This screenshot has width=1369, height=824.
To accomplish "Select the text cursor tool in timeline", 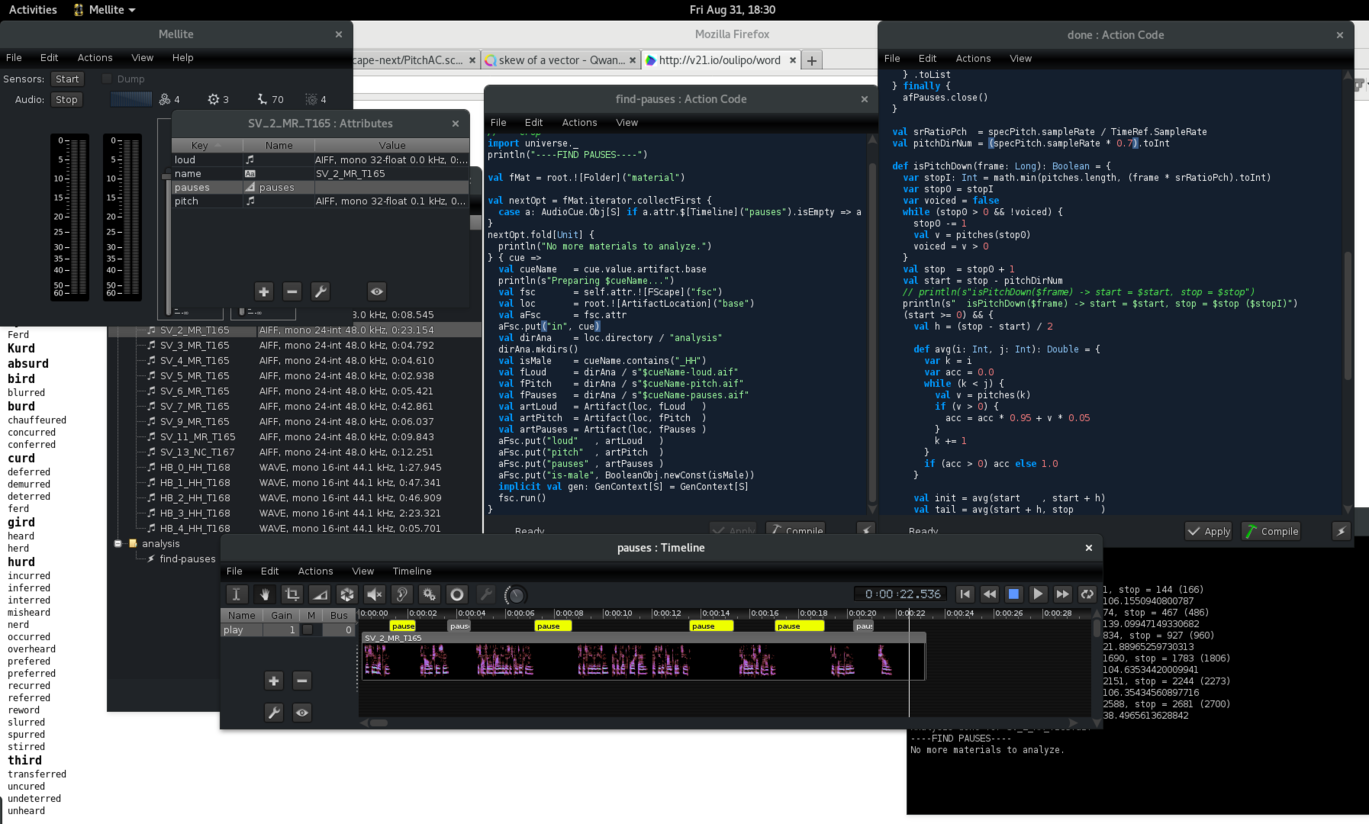I will point(237,594).
